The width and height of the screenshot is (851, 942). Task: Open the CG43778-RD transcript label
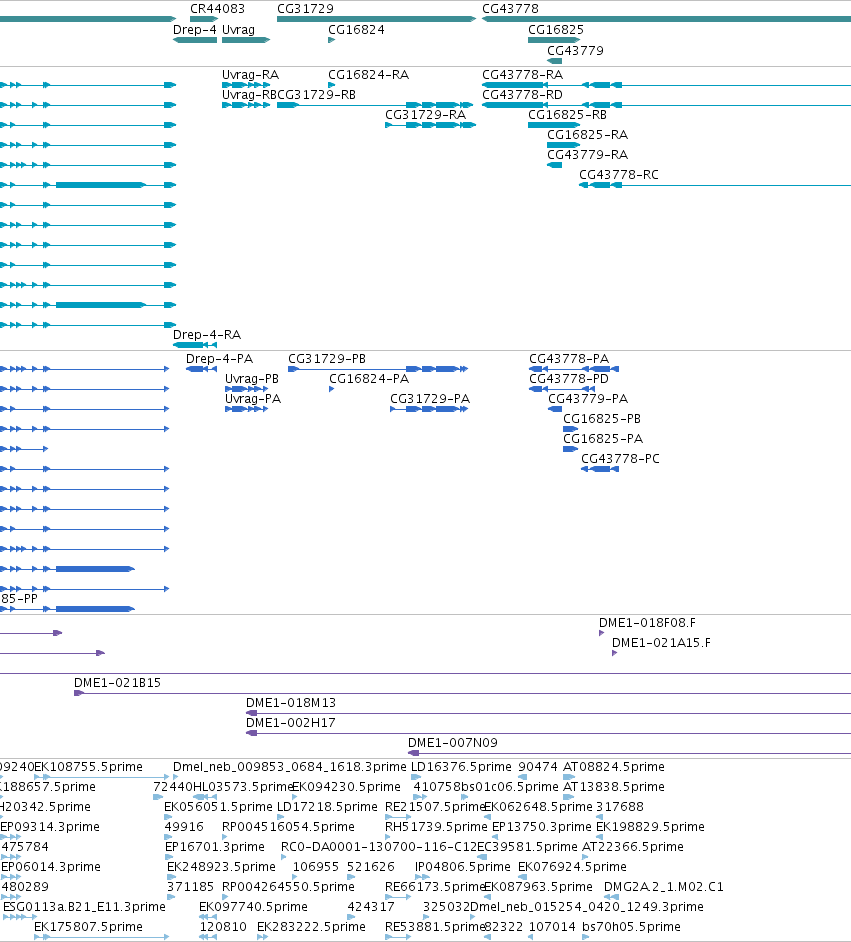tap(522, 94)
